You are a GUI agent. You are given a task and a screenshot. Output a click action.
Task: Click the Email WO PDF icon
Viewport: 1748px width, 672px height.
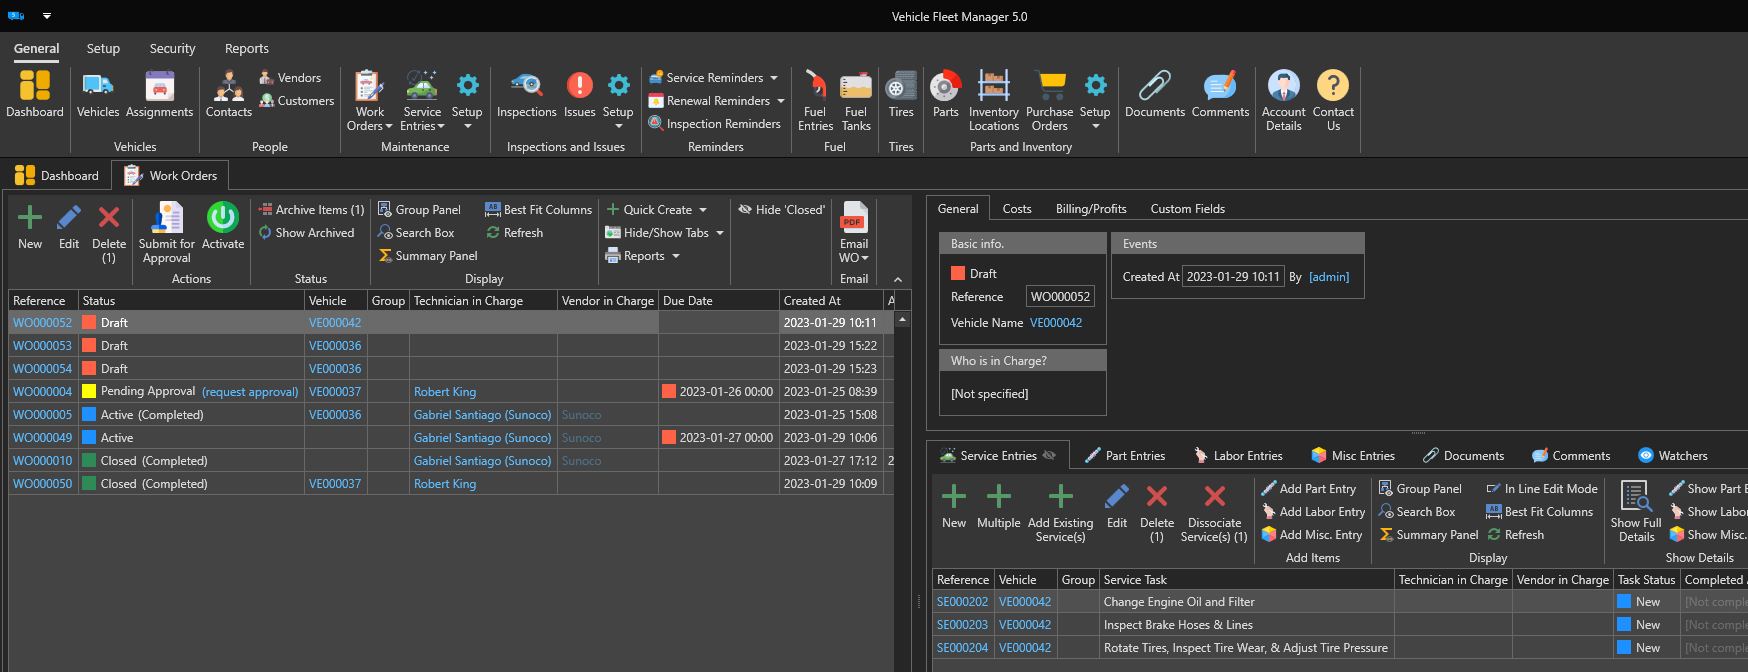(x=854, y=218)
